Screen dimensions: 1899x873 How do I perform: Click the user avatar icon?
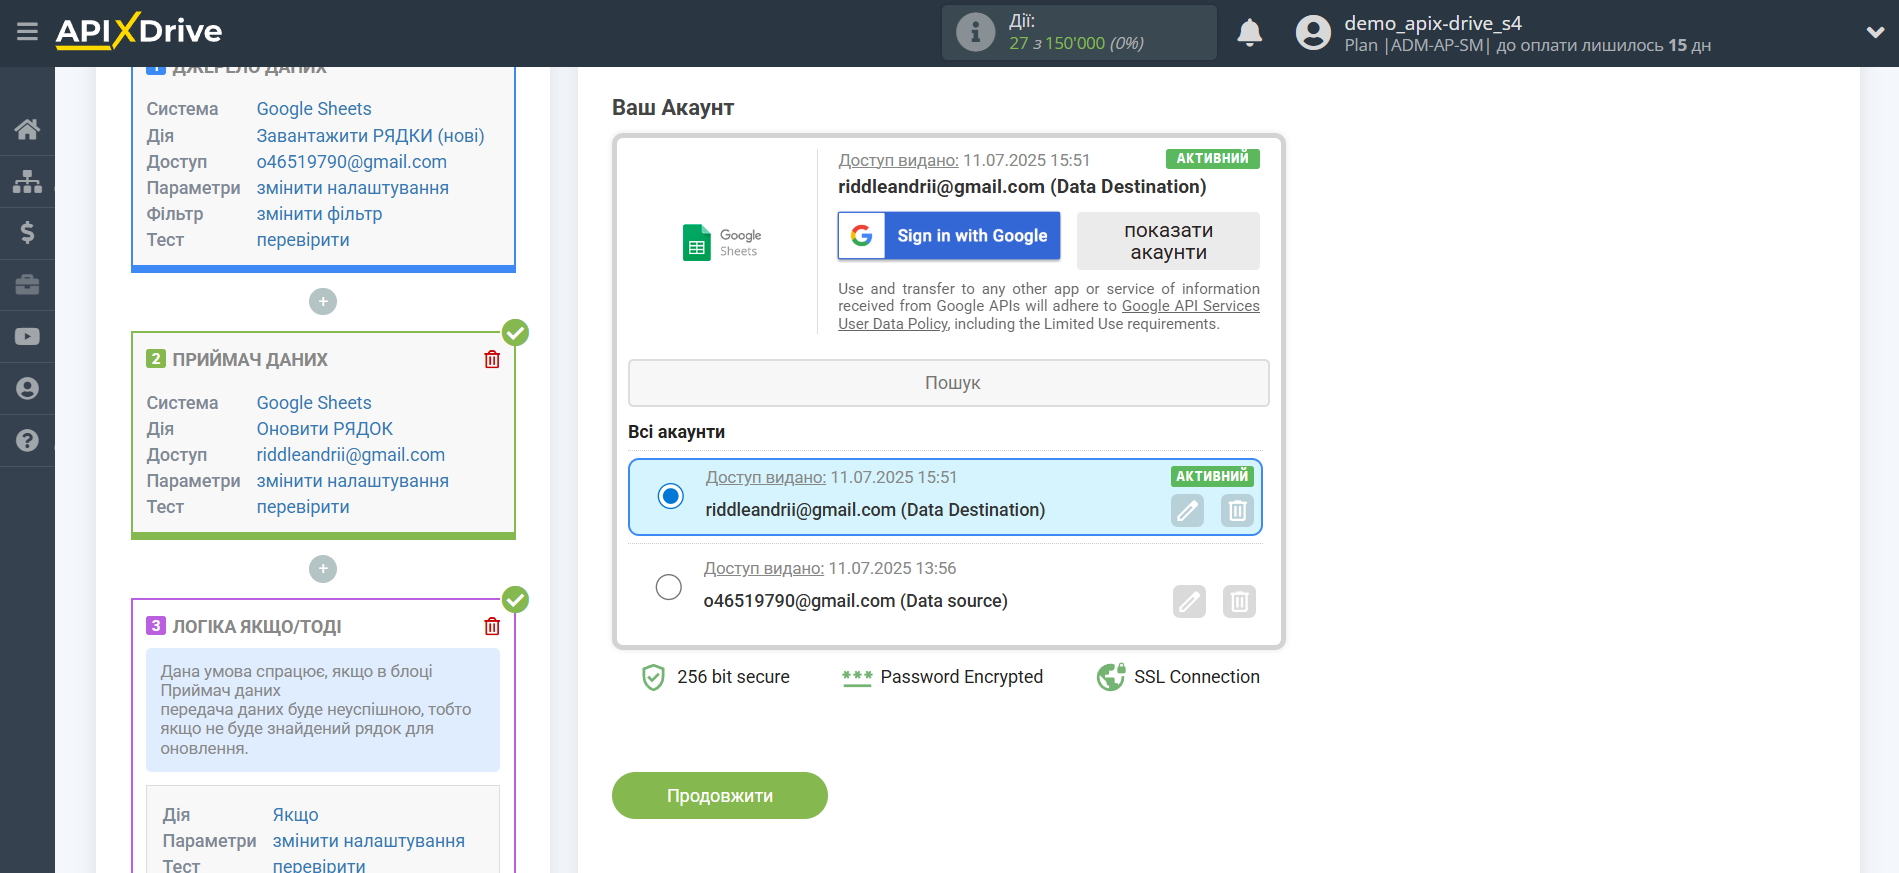point(1313,33)
